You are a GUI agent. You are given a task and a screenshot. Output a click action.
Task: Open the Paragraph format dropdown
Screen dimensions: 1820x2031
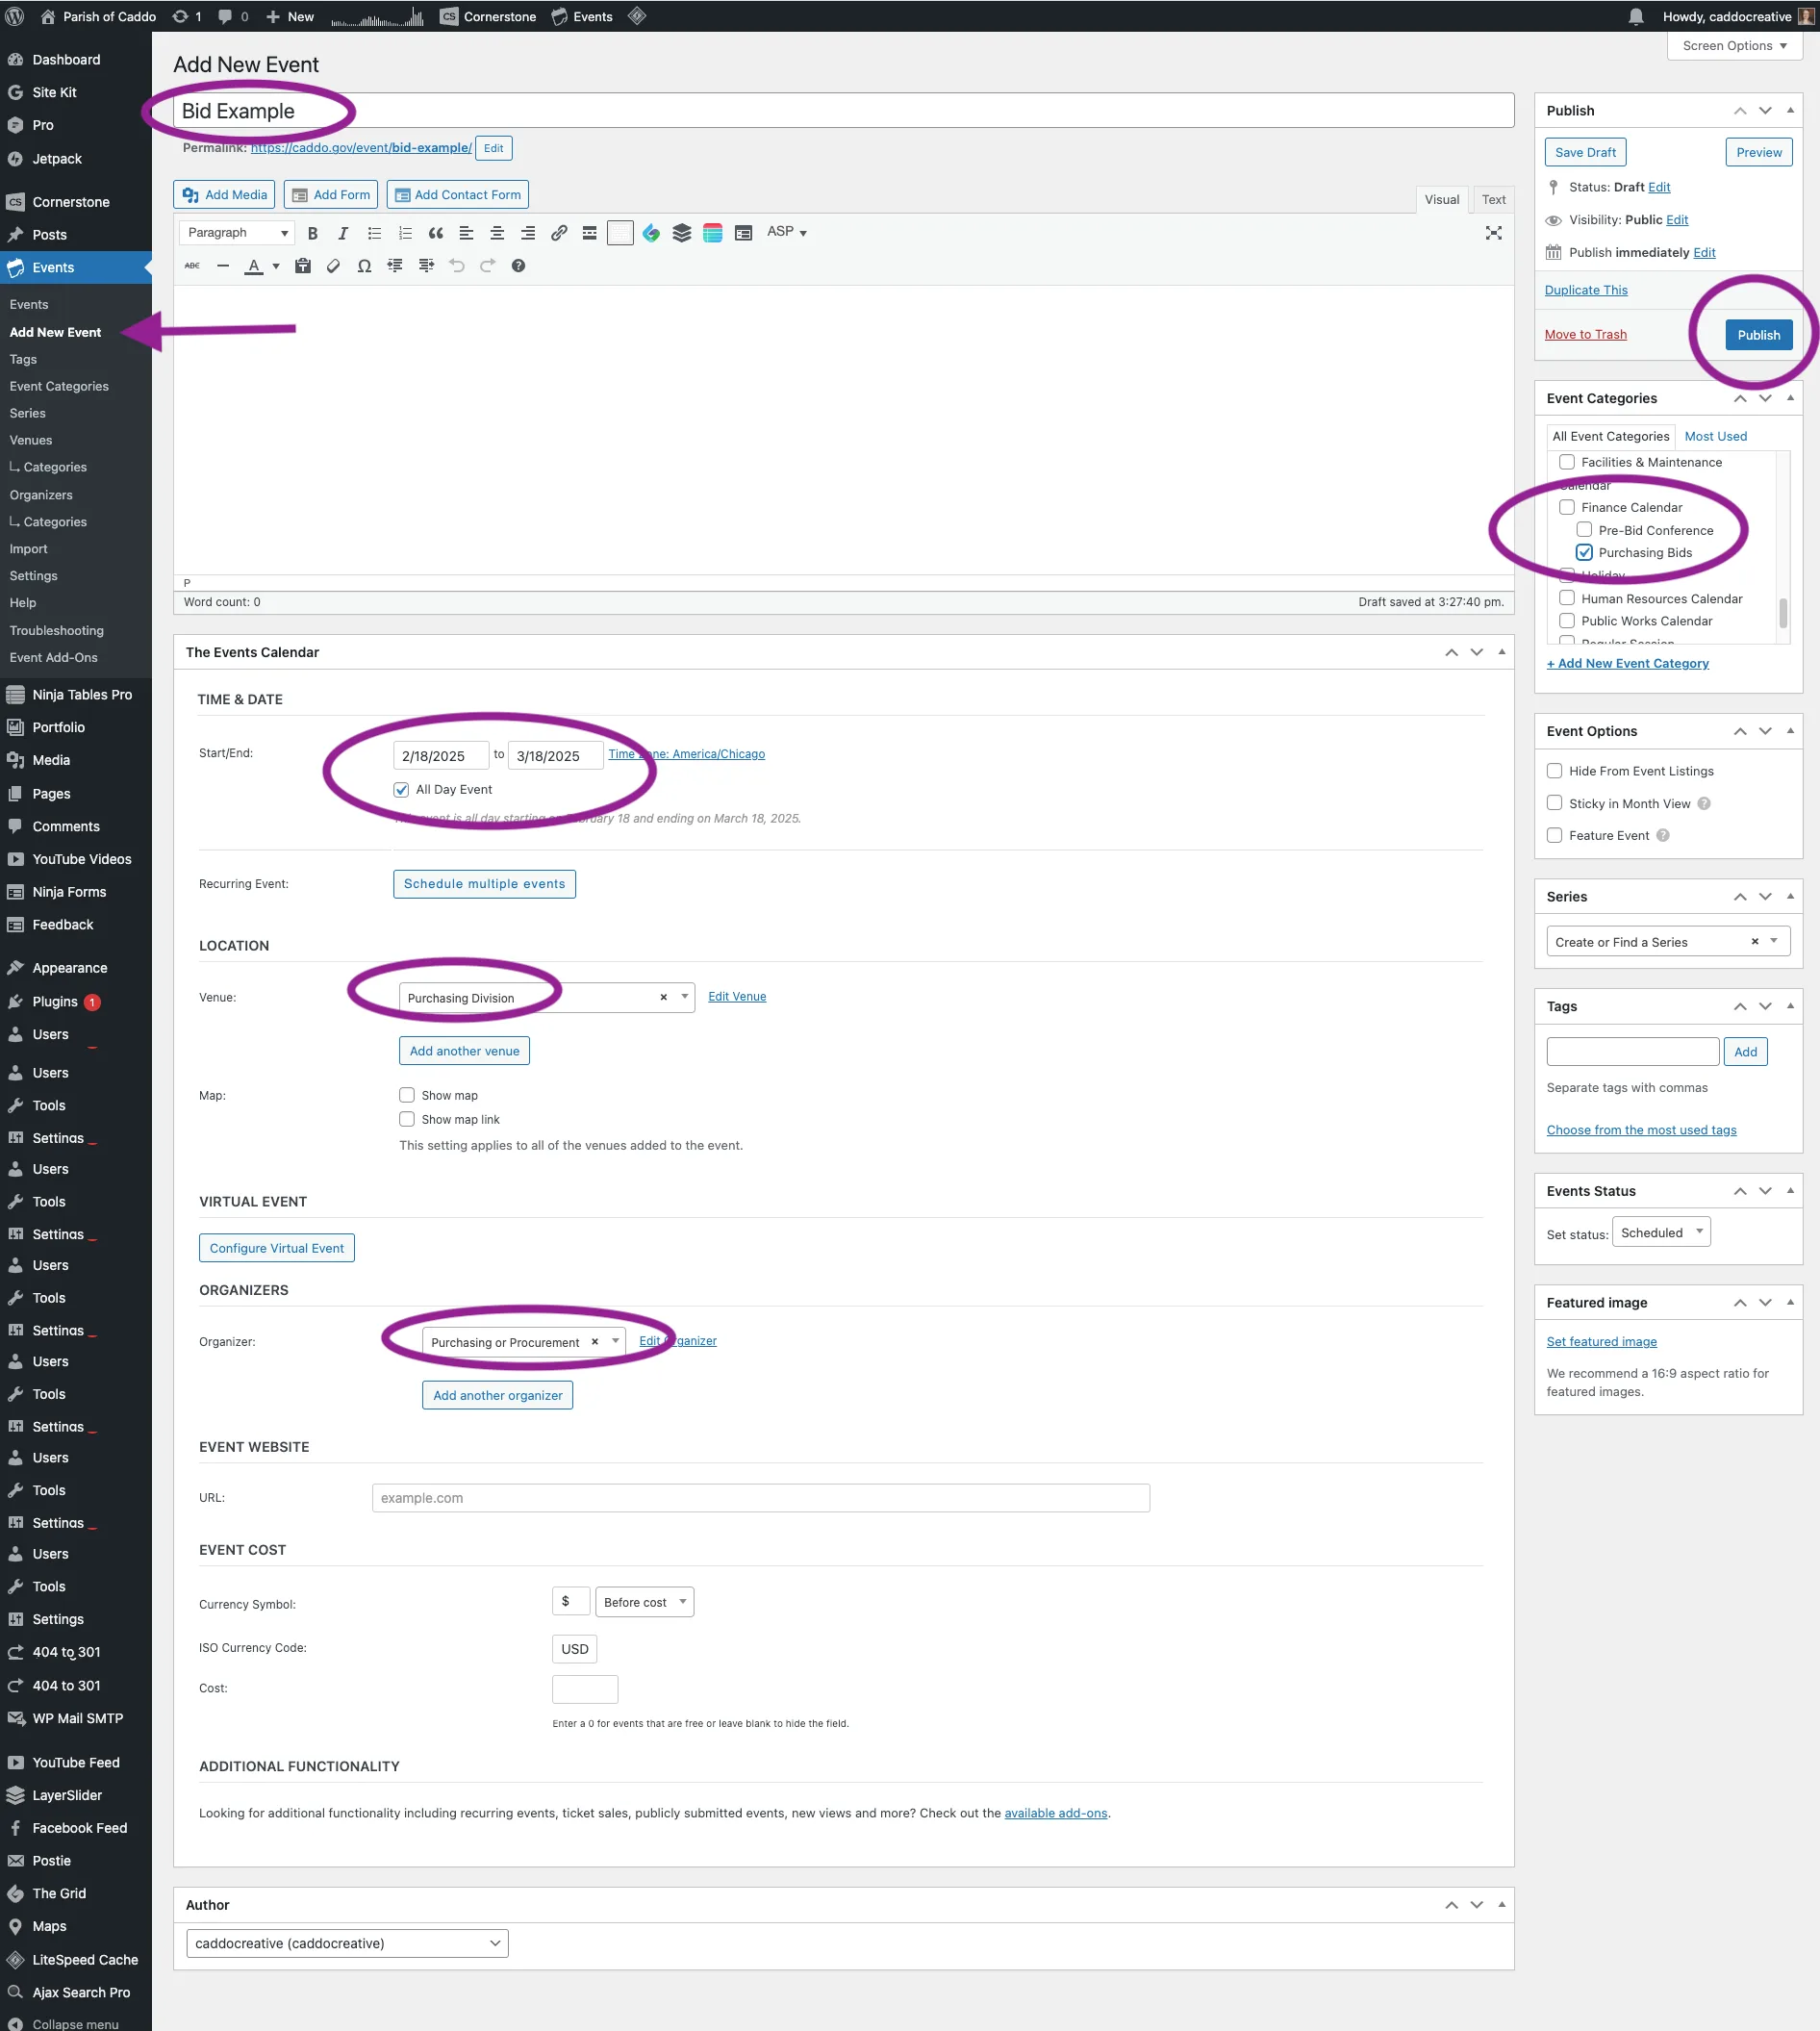point(237,233)
